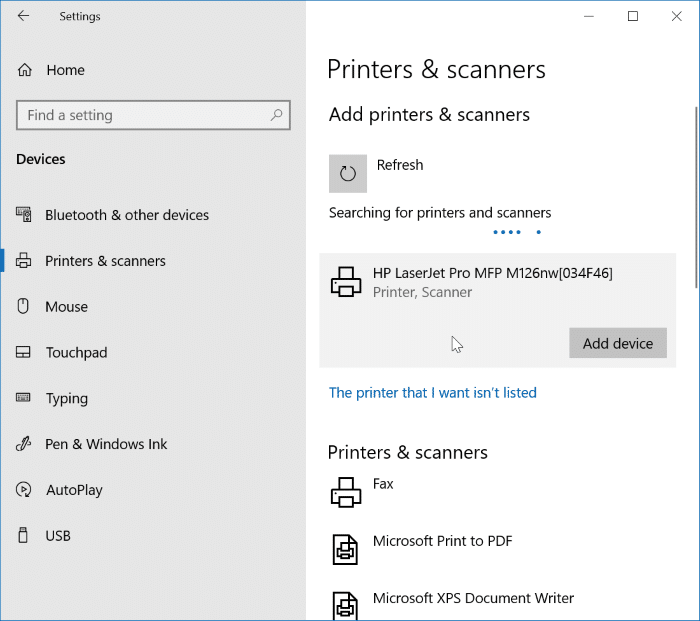Click the Fax printer icon
Screen dimensions: 700x621
tap(346, 491)
